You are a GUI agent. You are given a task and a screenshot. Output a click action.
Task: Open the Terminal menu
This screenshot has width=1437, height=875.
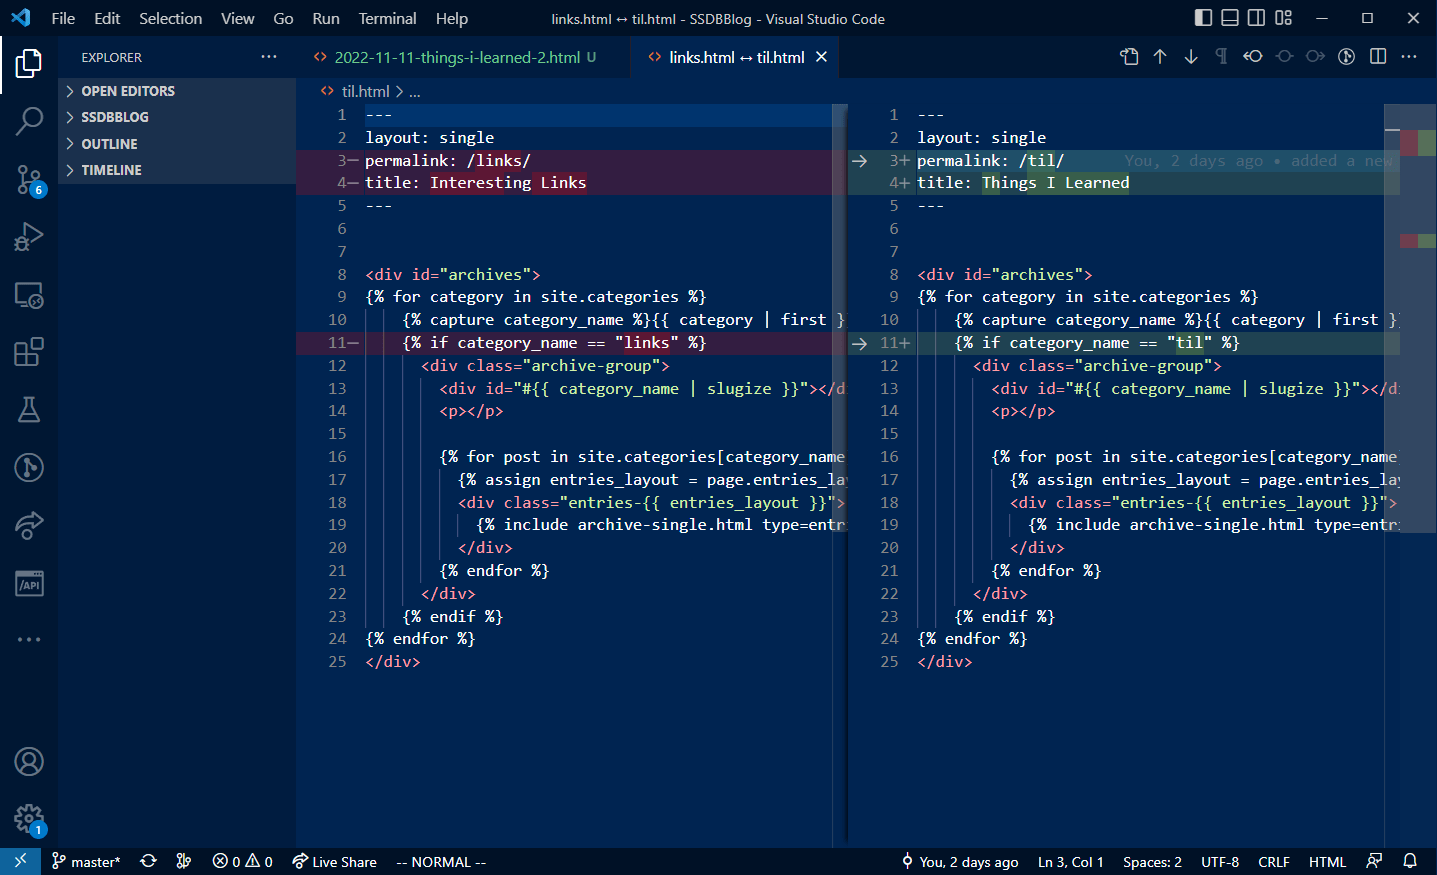click(x=388, y=18)
